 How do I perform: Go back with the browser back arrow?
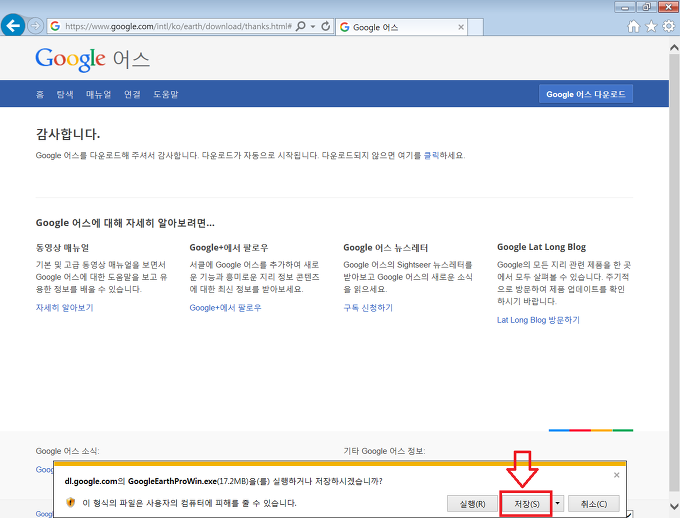pos(13,26)
